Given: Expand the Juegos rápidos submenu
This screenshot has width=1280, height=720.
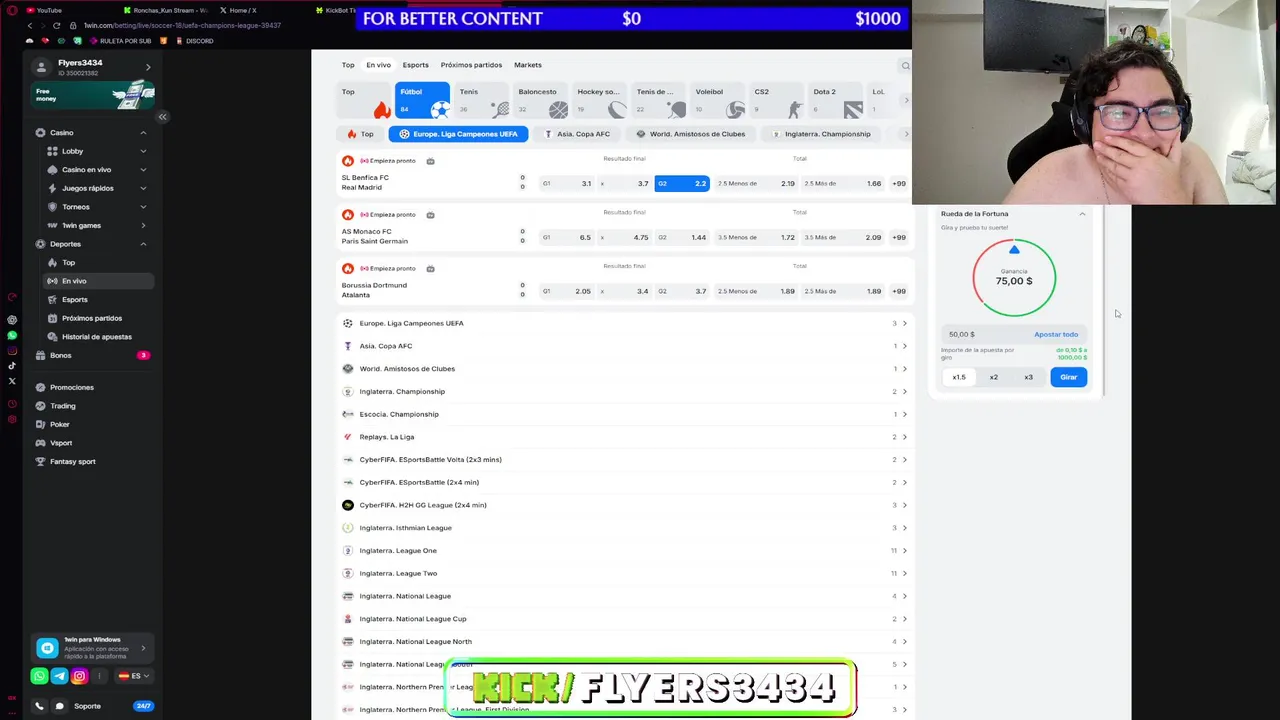Looking at the screenshot, I should (143, 189).
